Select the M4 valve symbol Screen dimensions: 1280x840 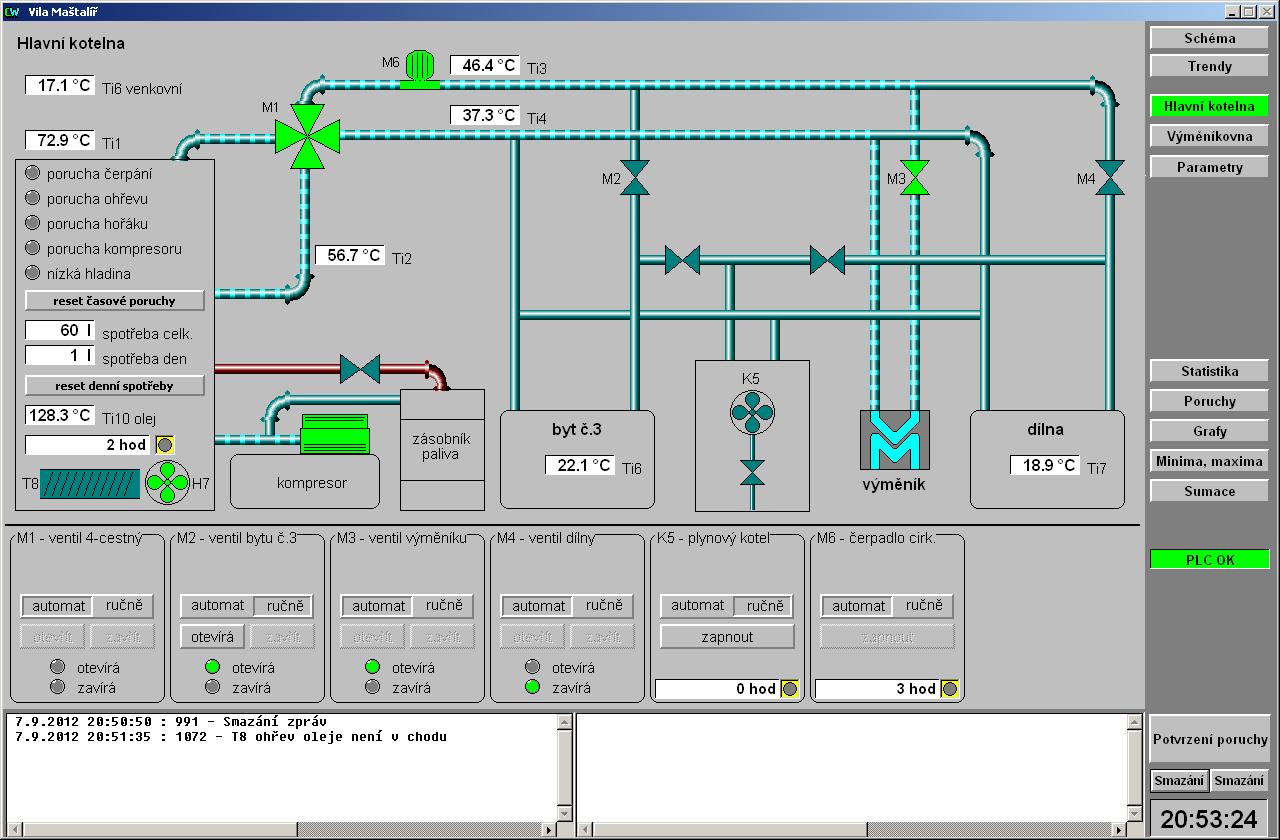click(1109, 178)
